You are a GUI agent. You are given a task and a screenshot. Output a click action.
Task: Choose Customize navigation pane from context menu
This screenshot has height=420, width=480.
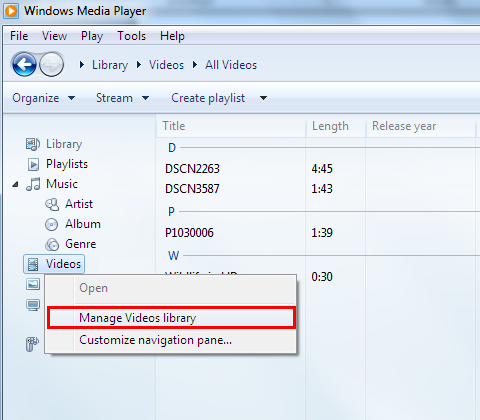(x=171, y=340)
